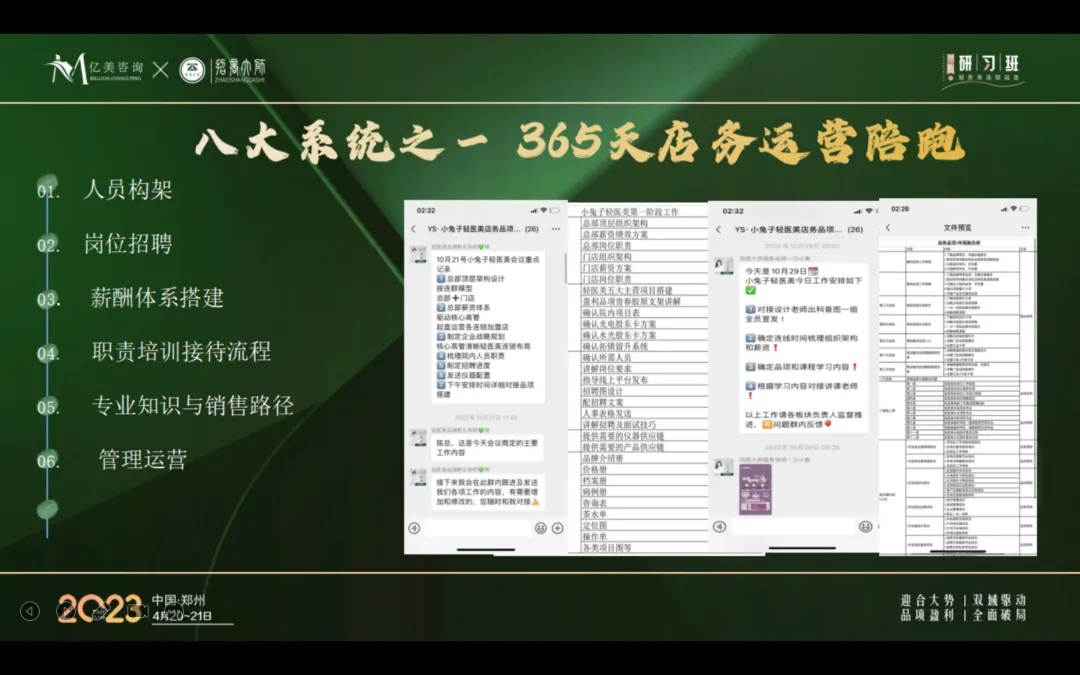Click the next slide arrow over 2023
Screen dimensions: 1080x675
66,611
